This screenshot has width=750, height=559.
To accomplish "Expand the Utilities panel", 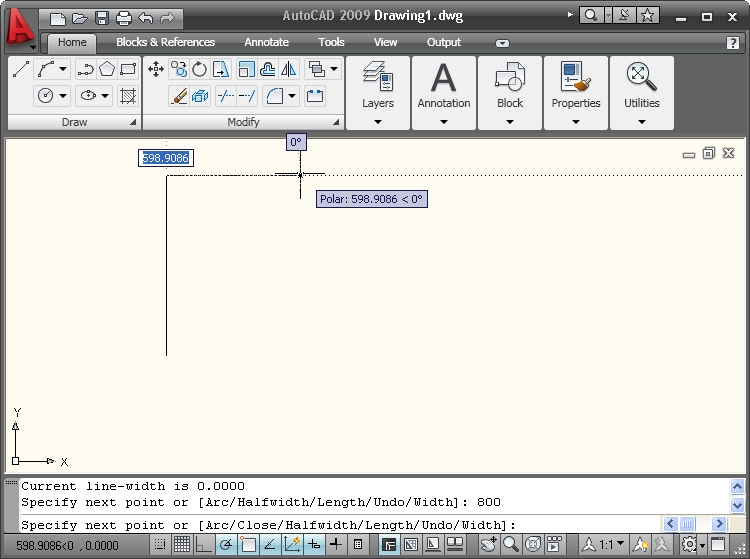I will tap(642, 121).
